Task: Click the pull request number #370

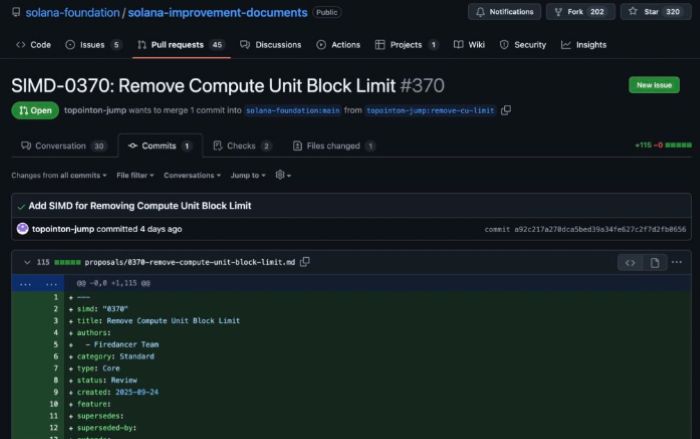Action: click(x=422, y=86)
